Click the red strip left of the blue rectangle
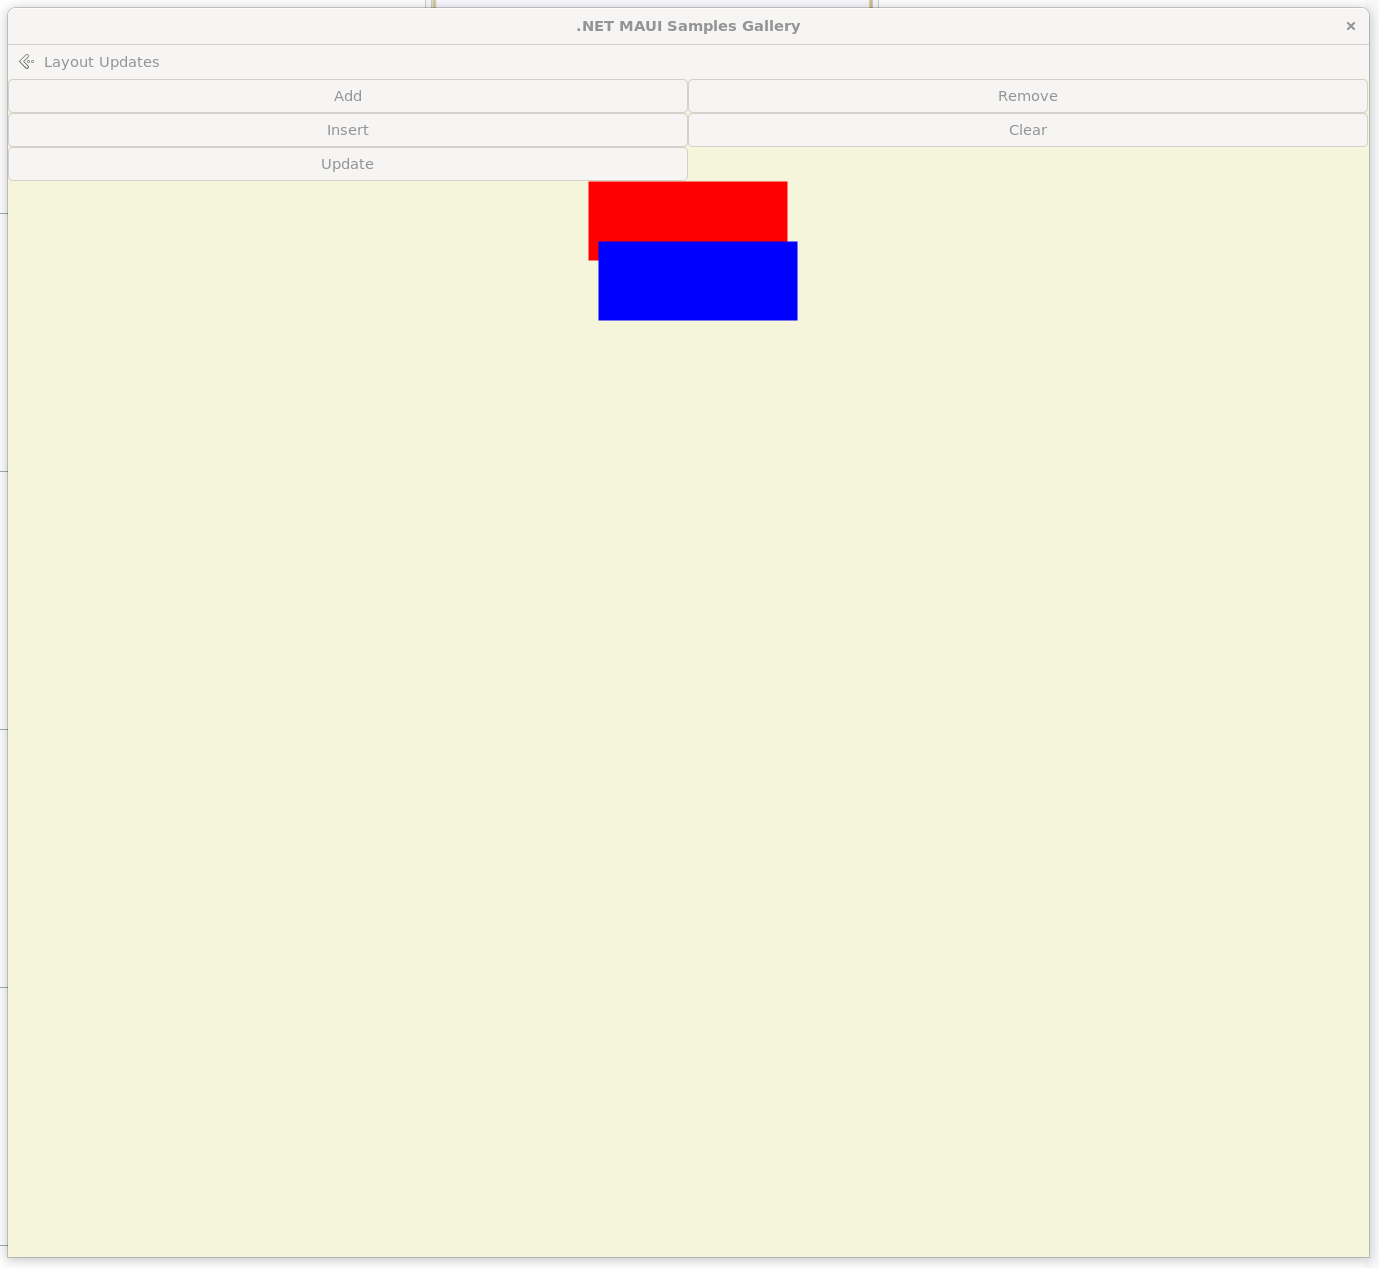This screenshot has height=1268, width=1379. (x=593, y=250)
